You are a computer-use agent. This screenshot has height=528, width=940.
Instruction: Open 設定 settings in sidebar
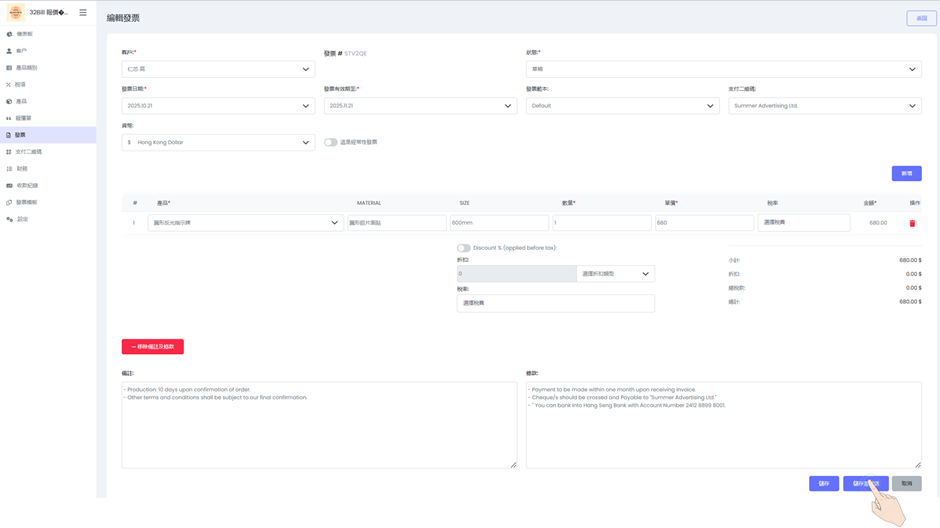[22, 219]
